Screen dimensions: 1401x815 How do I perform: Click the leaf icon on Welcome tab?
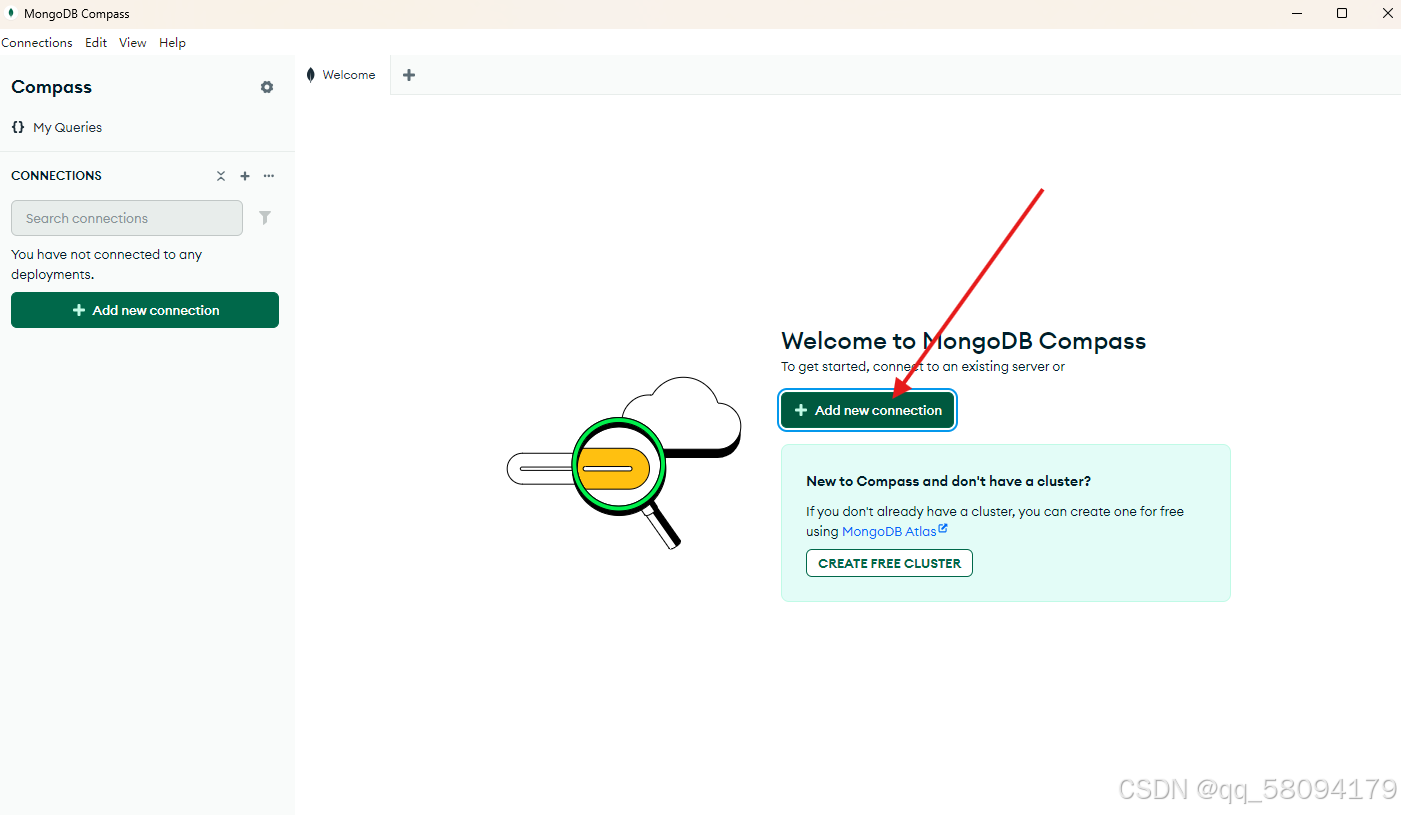point(311,75)
